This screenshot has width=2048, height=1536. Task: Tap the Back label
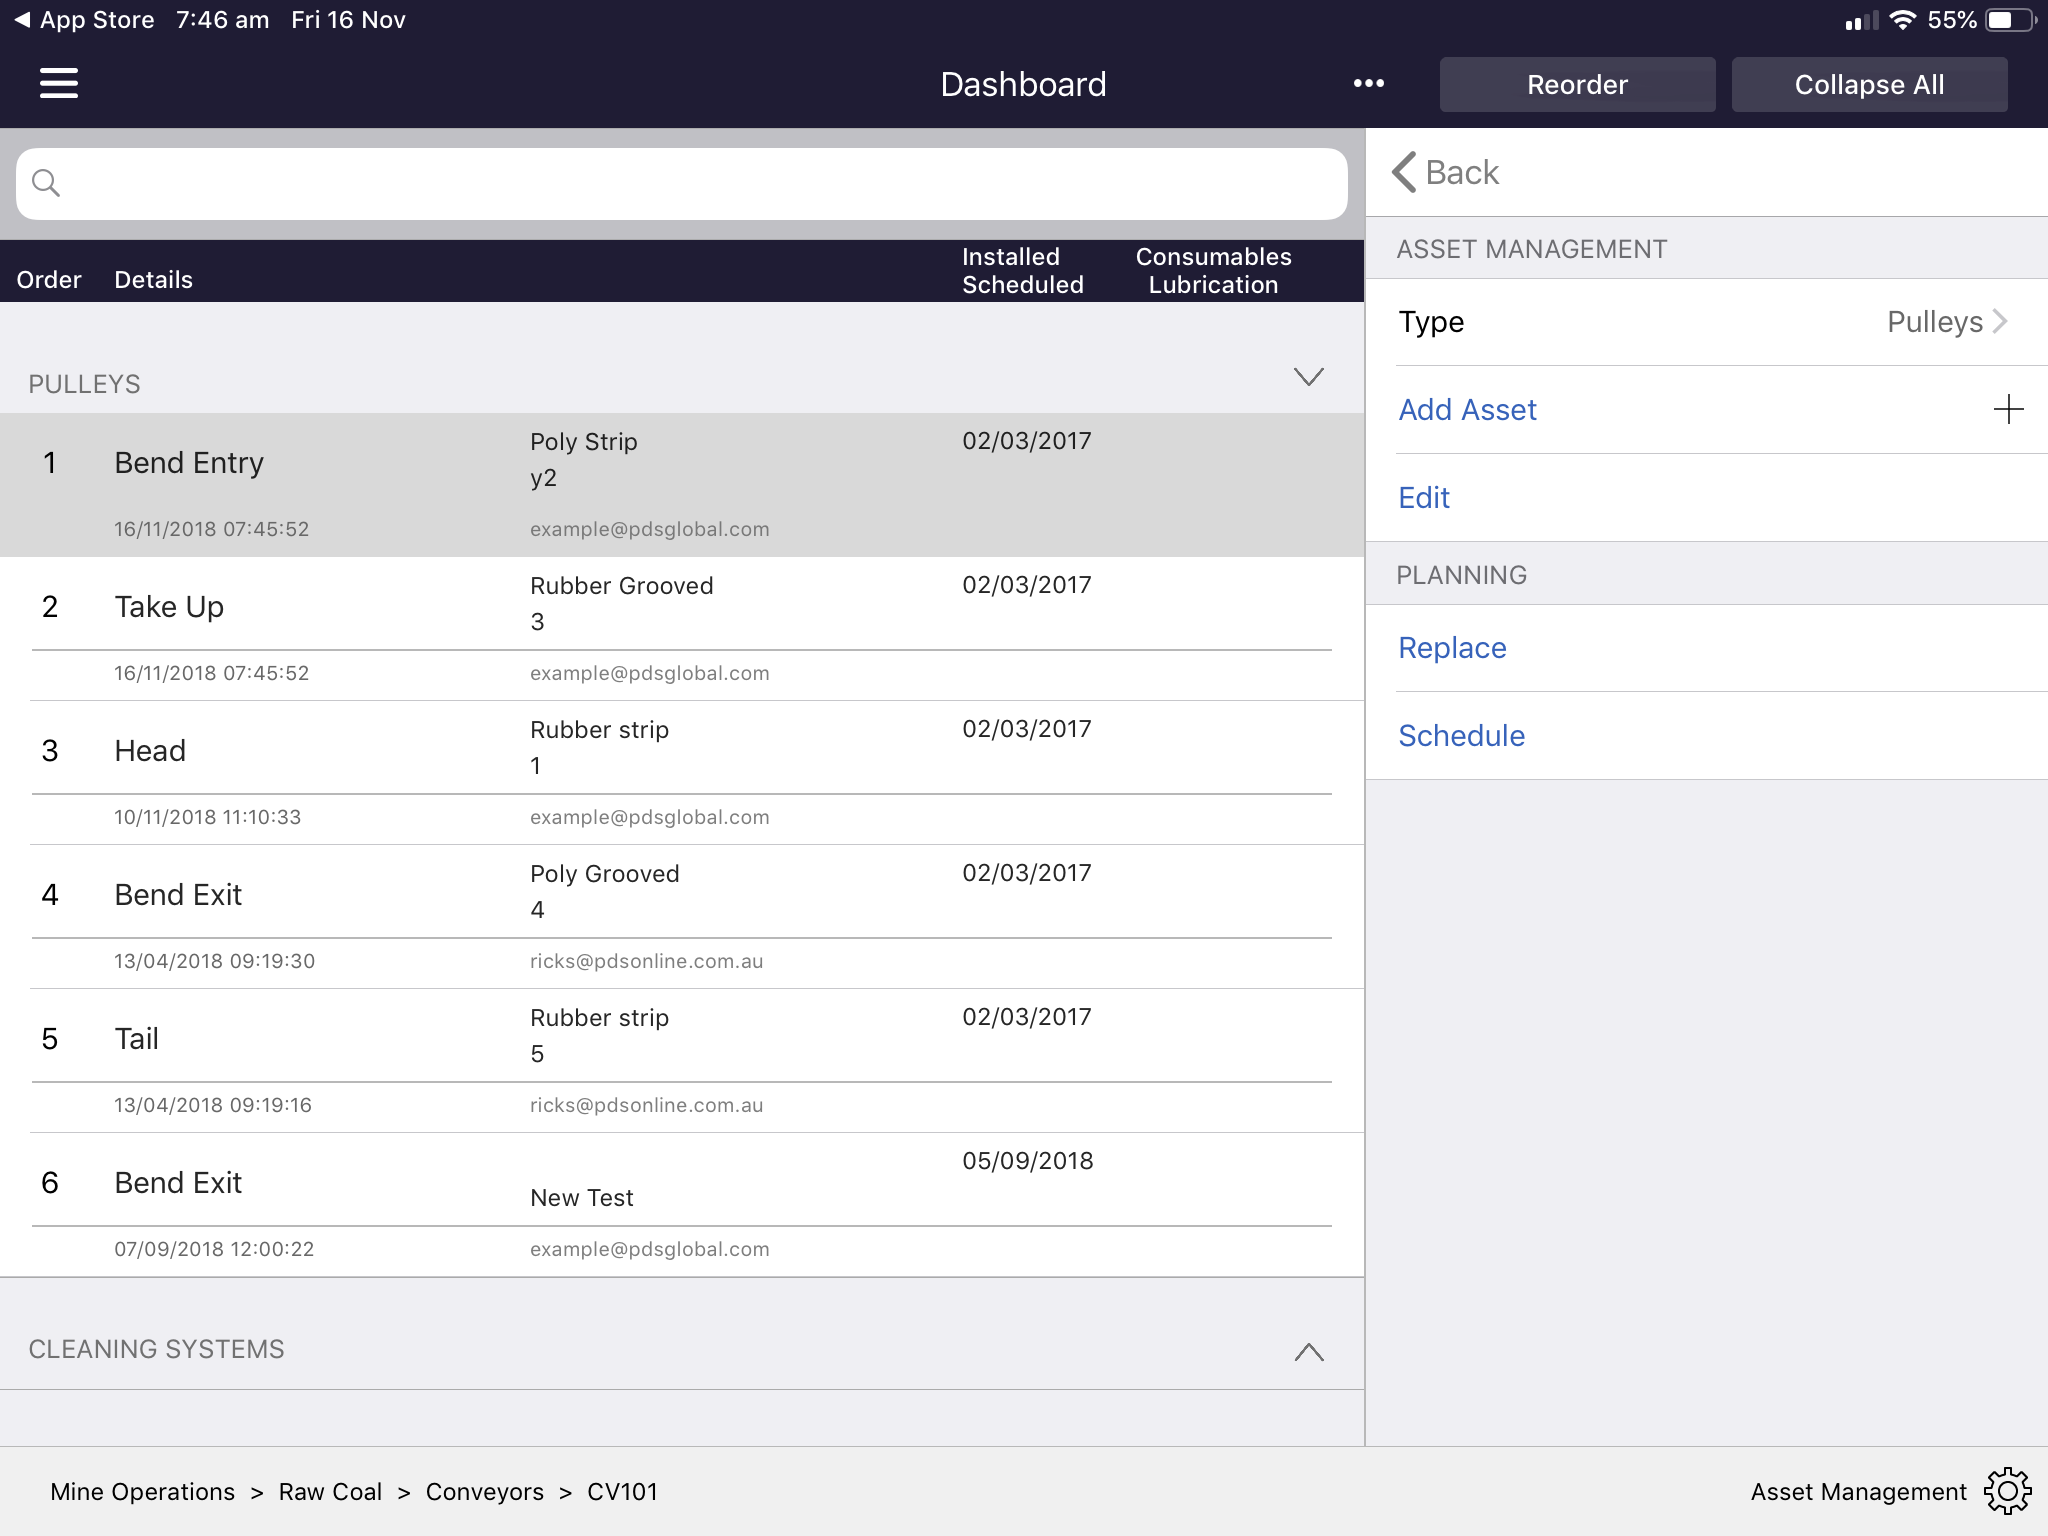[1461, 172]
